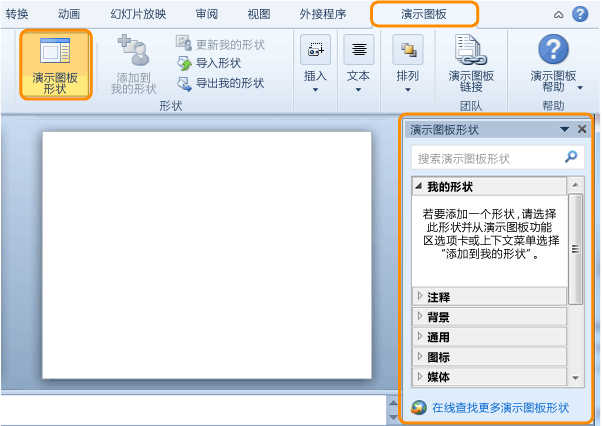Expand the 注释 category

pyautogui.click(x=489, y=297)
